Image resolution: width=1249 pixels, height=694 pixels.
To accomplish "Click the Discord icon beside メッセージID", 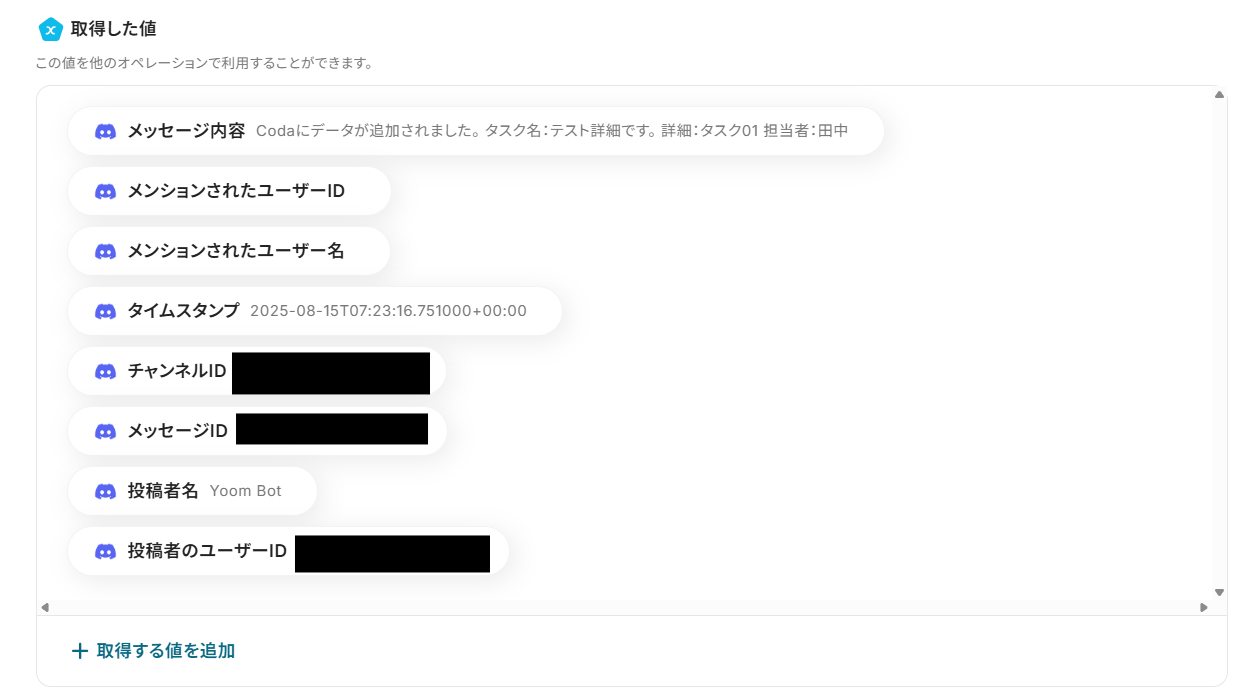I will coord(105,431).
